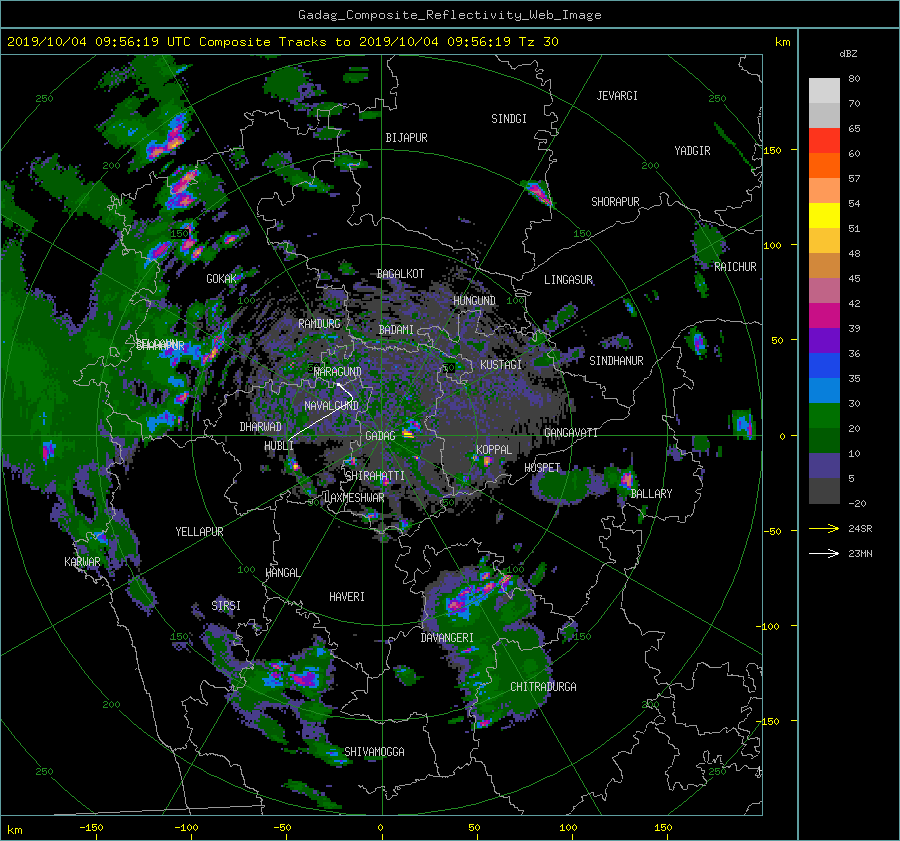Click the YELLAPUR city label

click(x=199, y=532)
